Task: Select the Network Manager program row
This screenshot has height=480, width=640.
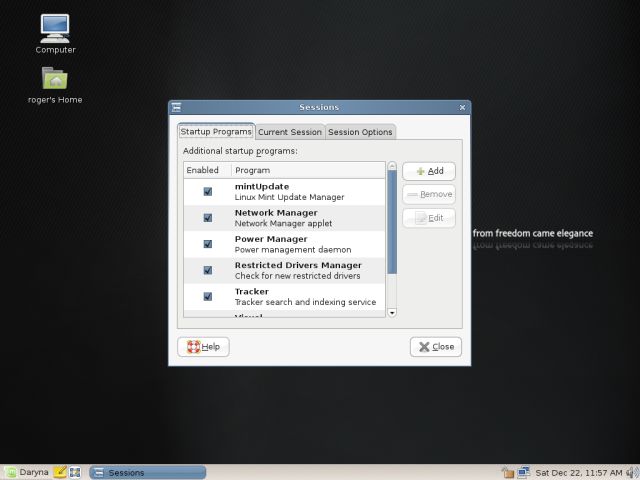Action: click(284, 218)
